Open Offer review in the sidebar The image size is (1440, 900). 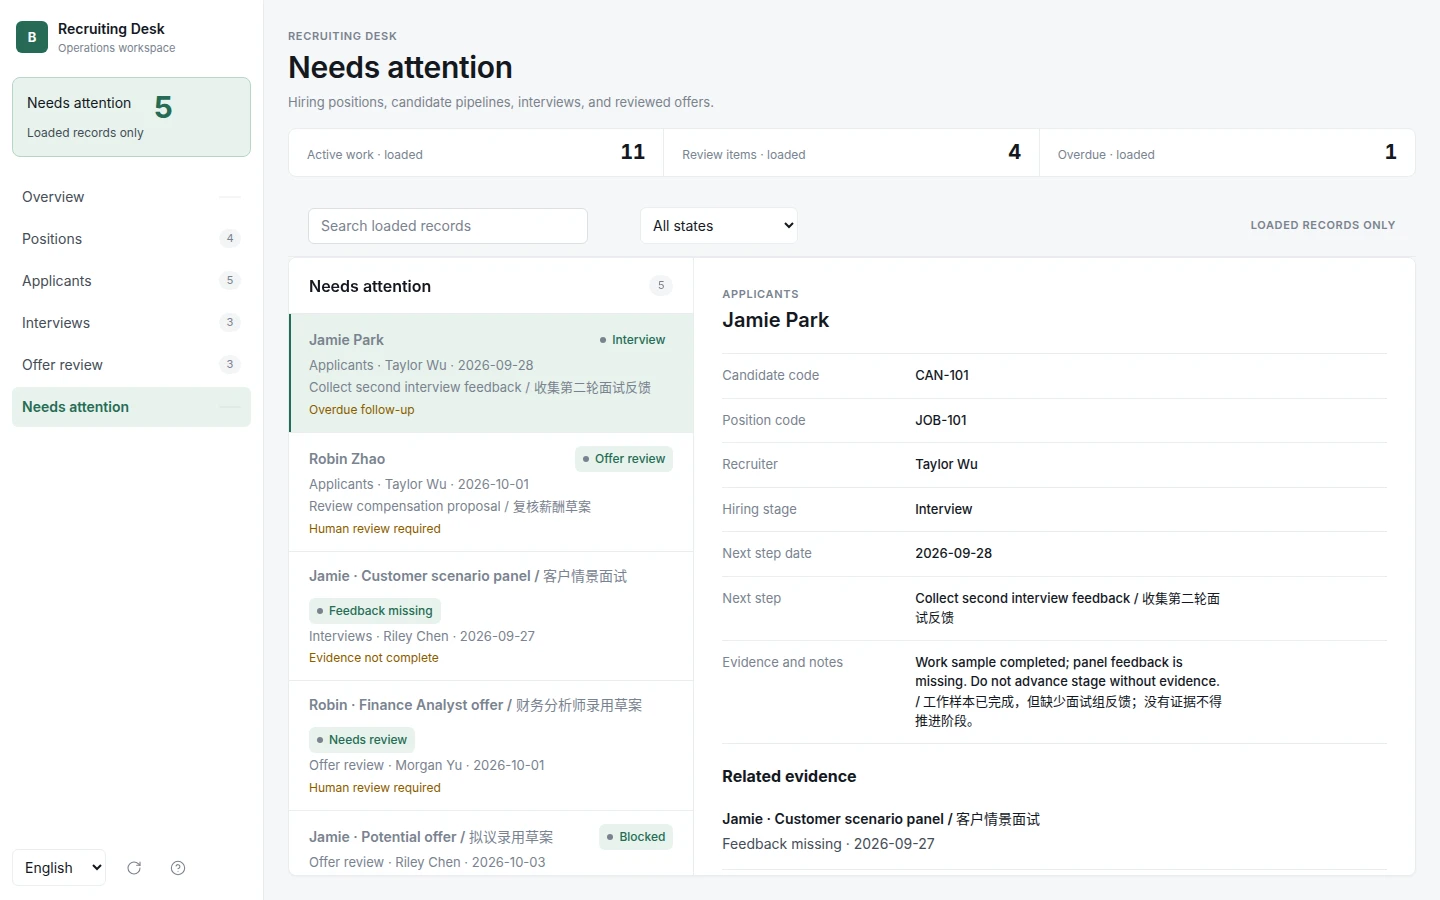coord(131,365)
